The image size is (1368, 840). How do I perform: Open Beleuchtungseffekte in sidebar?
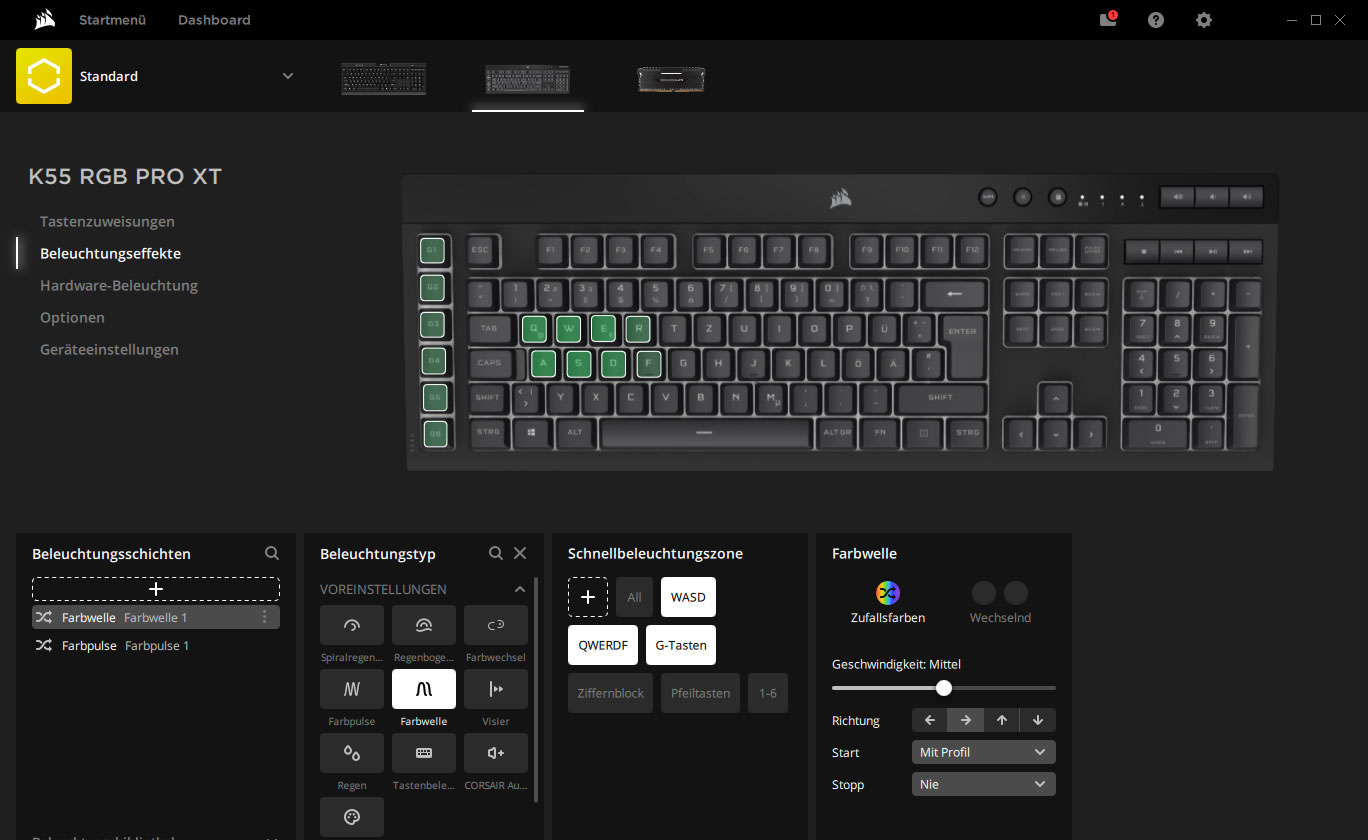(110, 253)
